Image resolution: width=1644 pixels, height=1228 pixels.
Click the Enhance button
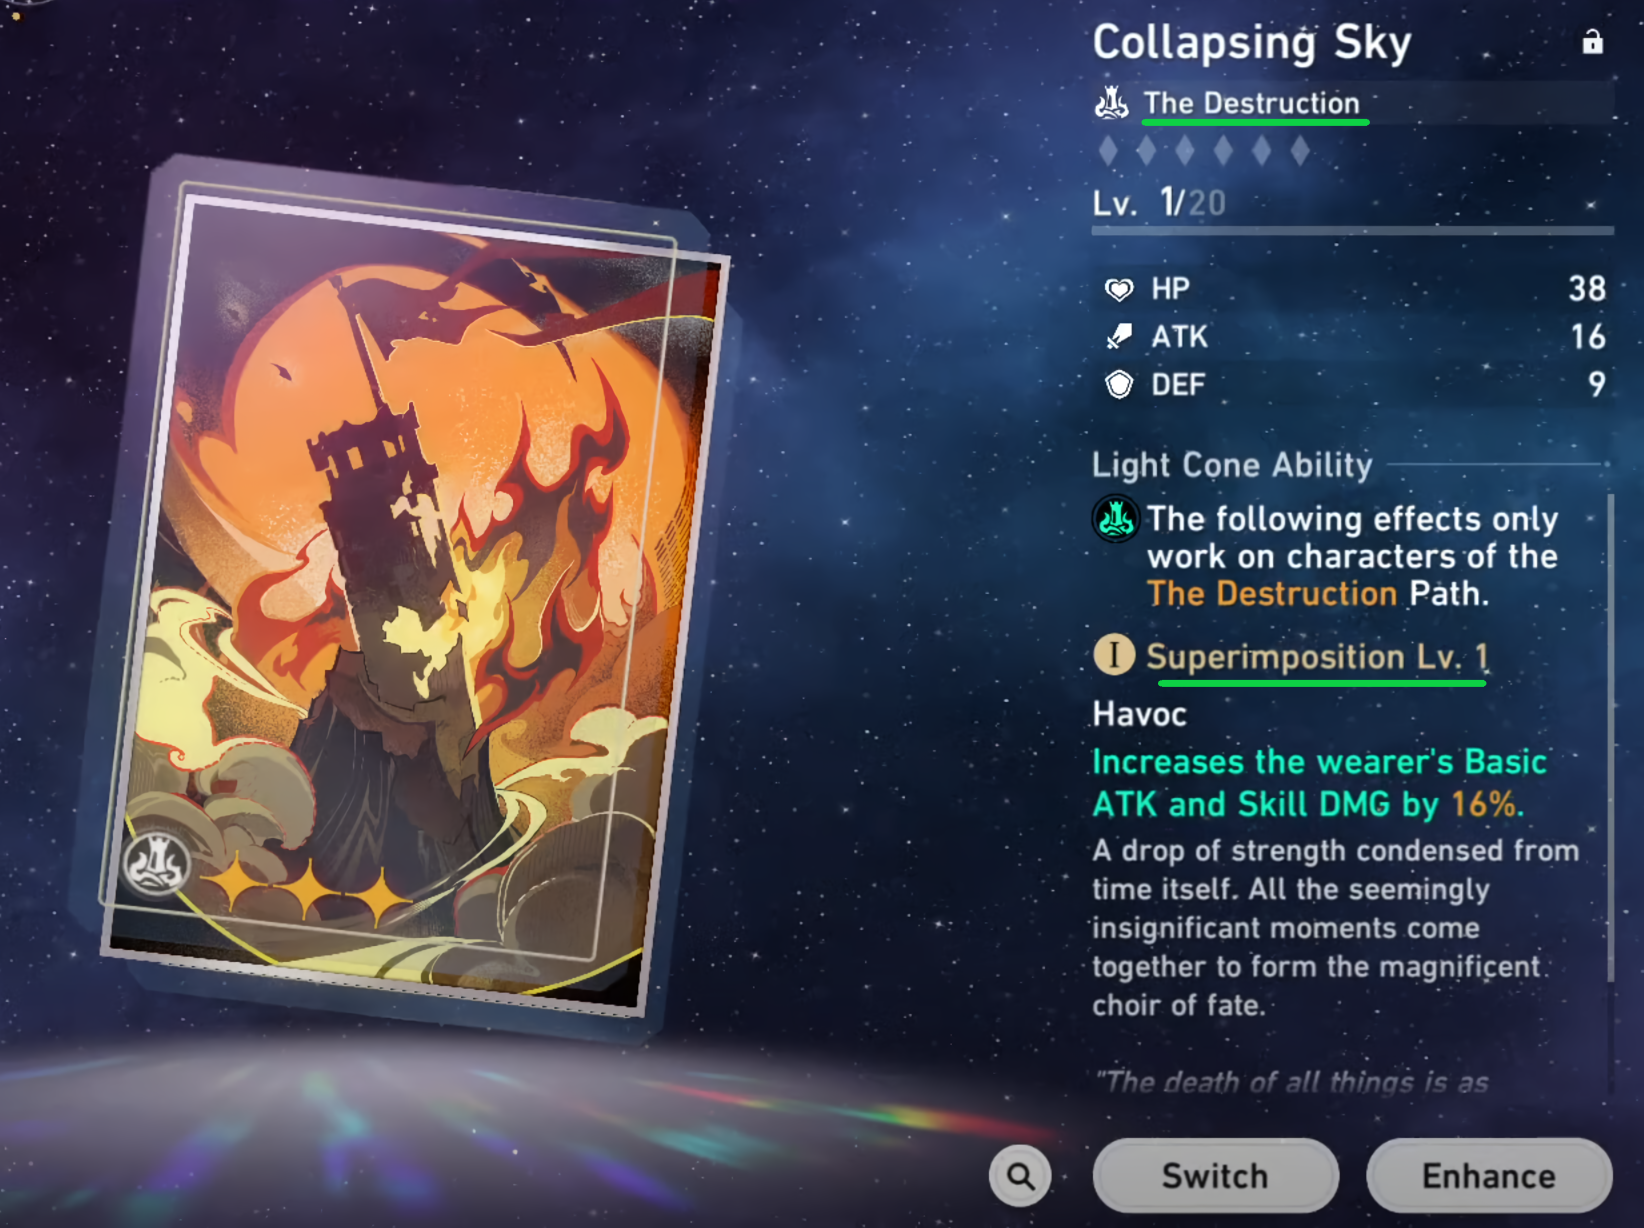1489,1176
